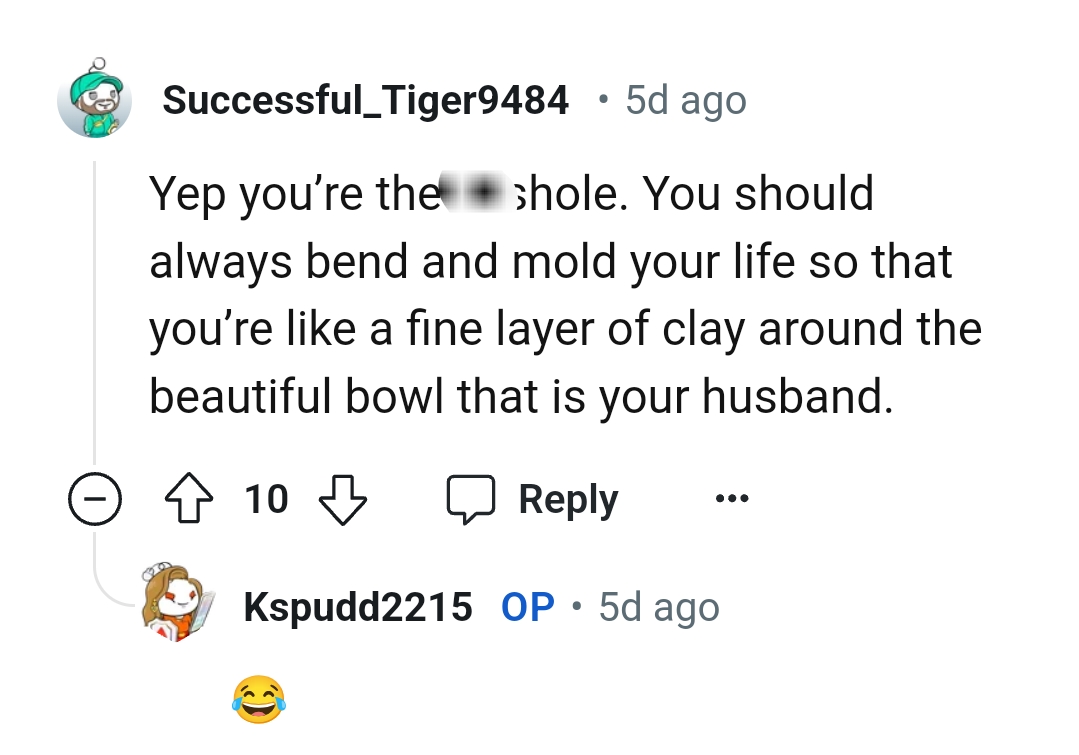
Task: Click the 5d ago timestamp on the top comment
Action: pyautogui.click(x=684, y=99)
